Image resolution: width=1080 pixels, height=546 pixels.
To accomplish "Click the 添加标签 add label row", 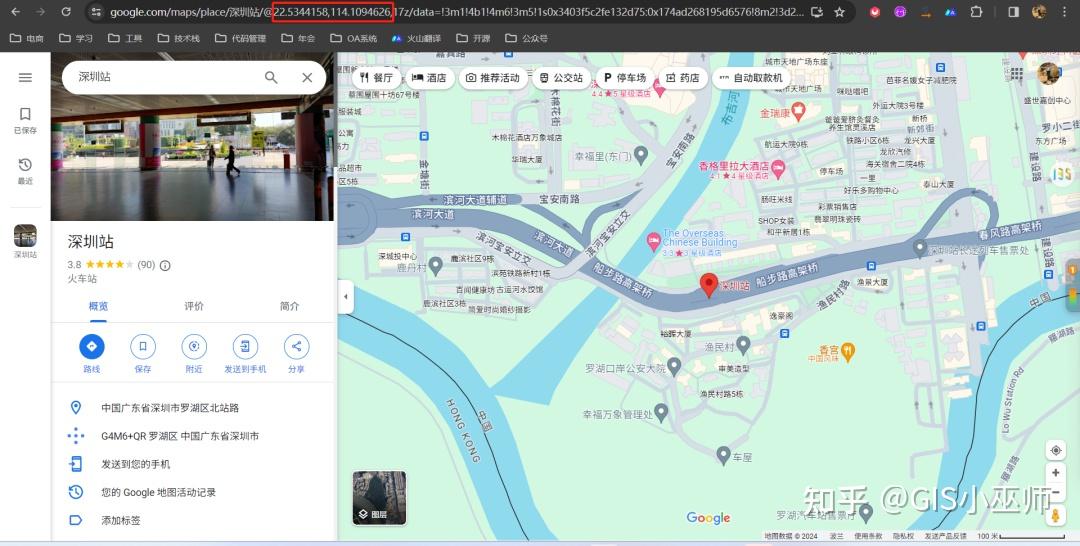I will (x=193, y=521).
